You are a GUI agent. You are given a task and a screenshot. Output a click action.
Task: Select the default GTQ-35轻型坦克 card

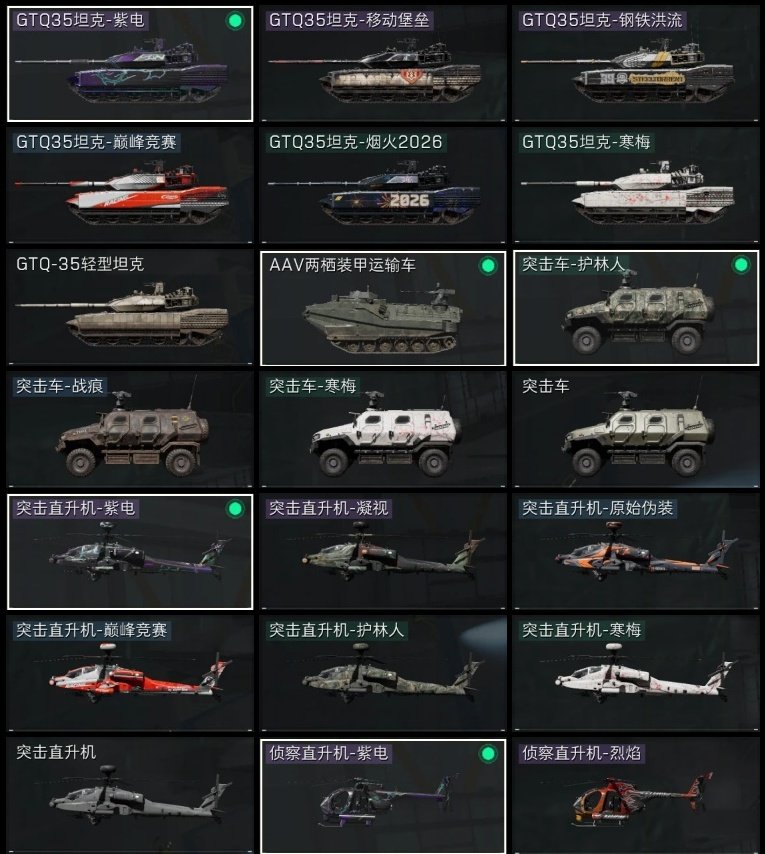click(130, 308)
